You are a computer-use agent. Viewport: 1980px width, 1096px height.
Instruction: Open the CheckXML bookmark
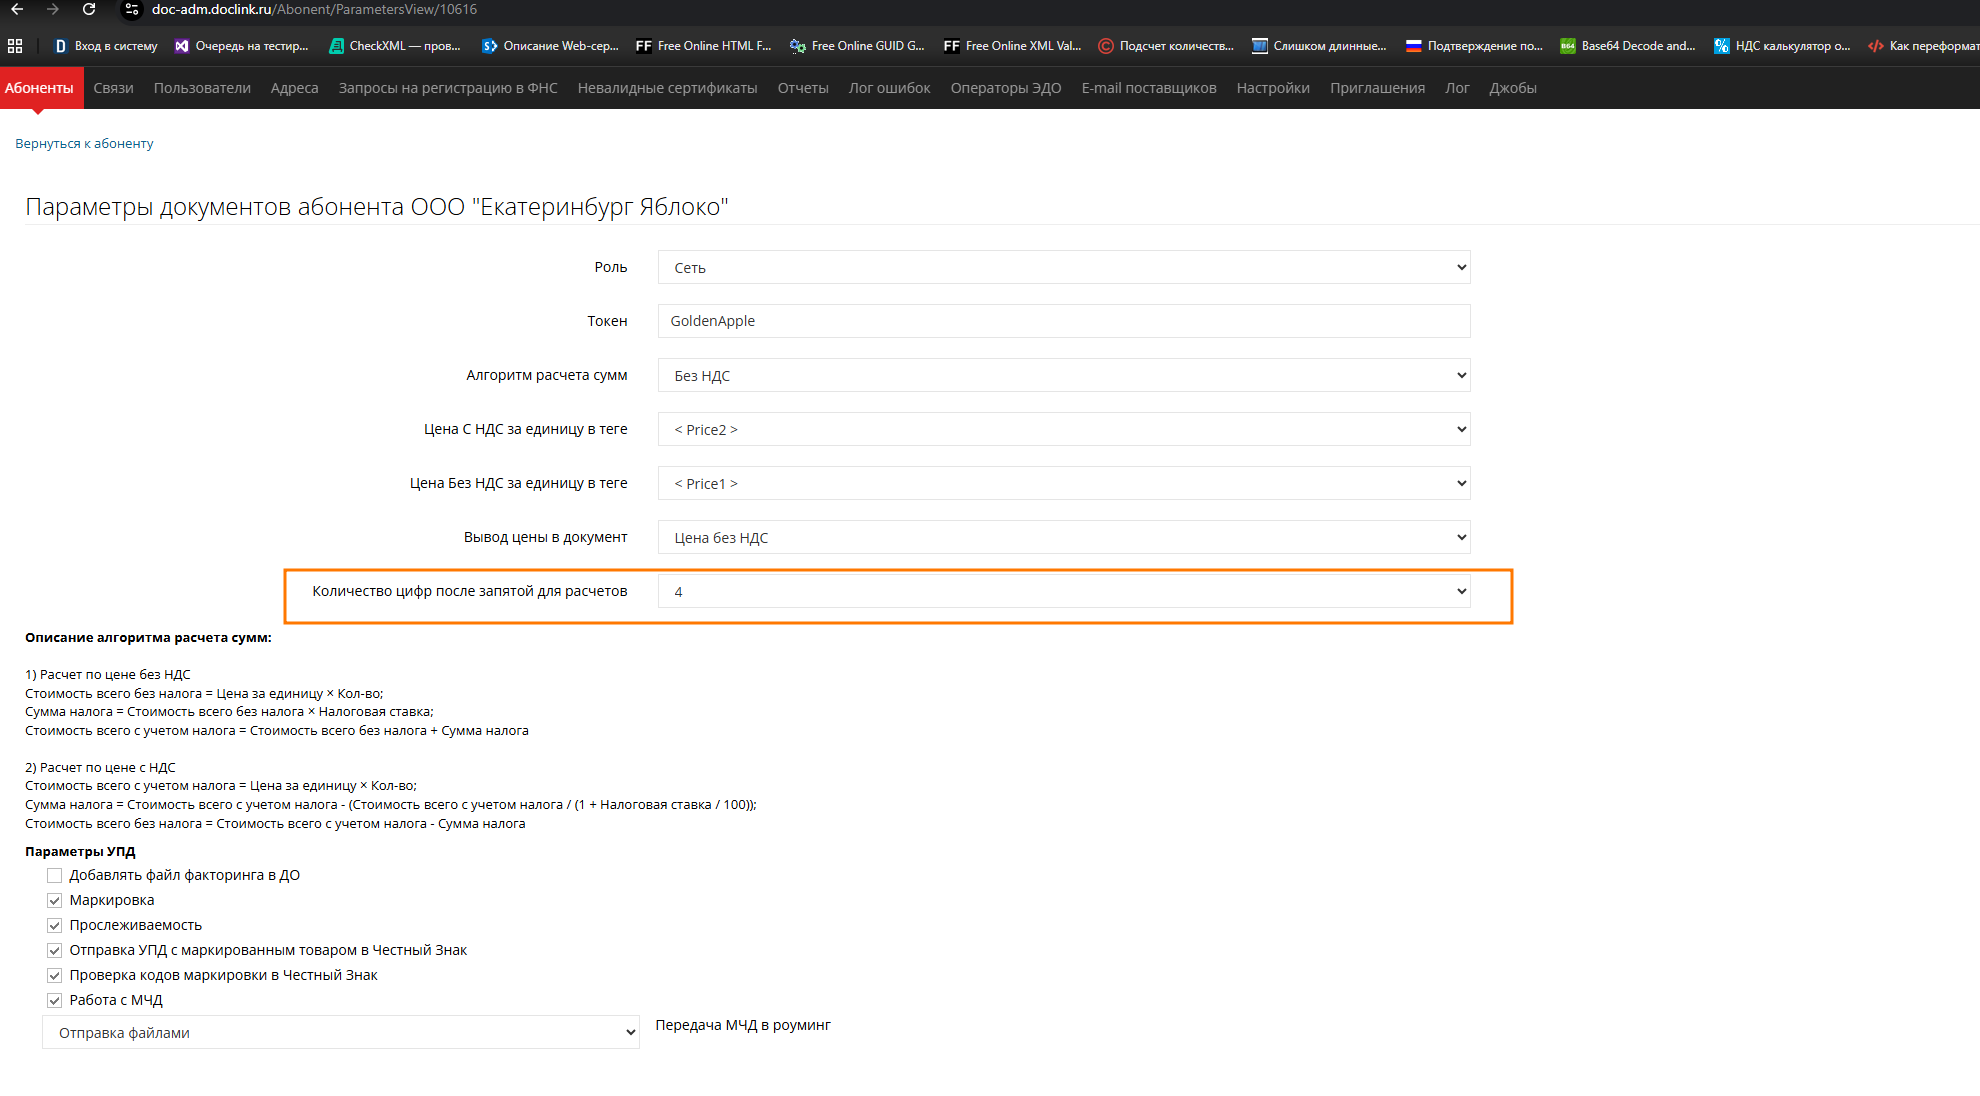(x=394, y=46)
